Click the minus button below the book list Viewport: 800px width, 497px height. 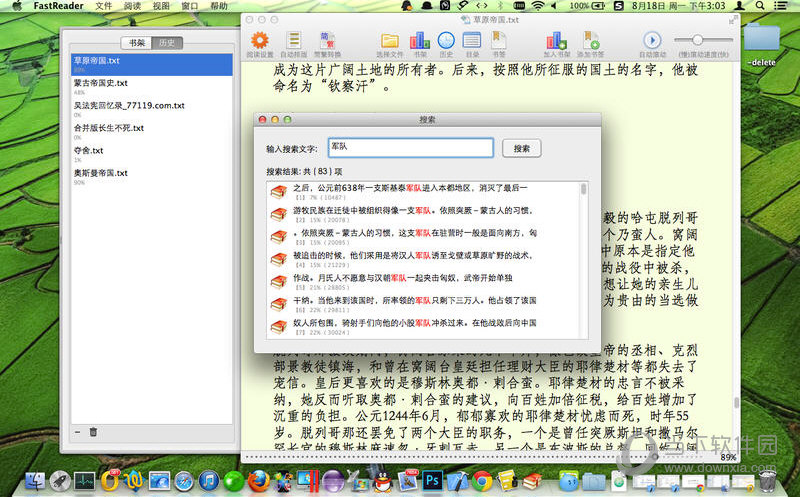(x=78, y=432)
